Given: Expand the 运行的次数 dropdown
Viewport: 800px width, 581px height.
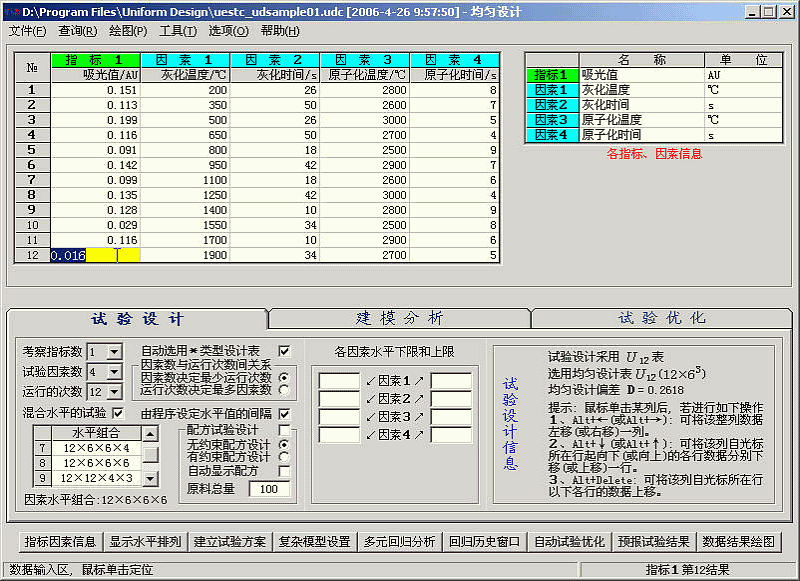Looking at the screenshot, I should tap(113, 392).
